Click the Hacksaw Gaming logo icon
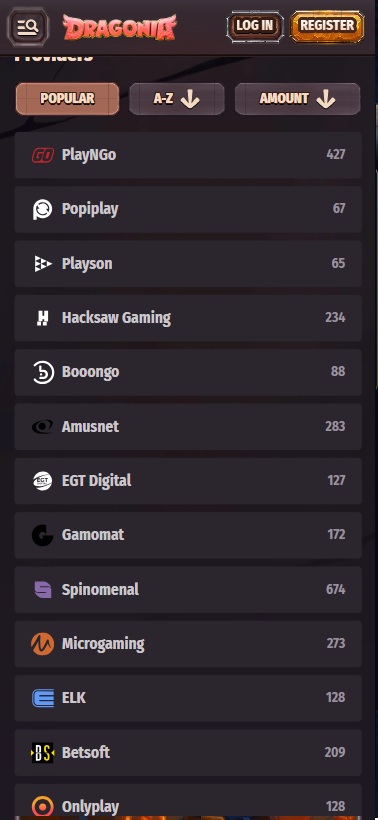 click(x=42, y=318)
